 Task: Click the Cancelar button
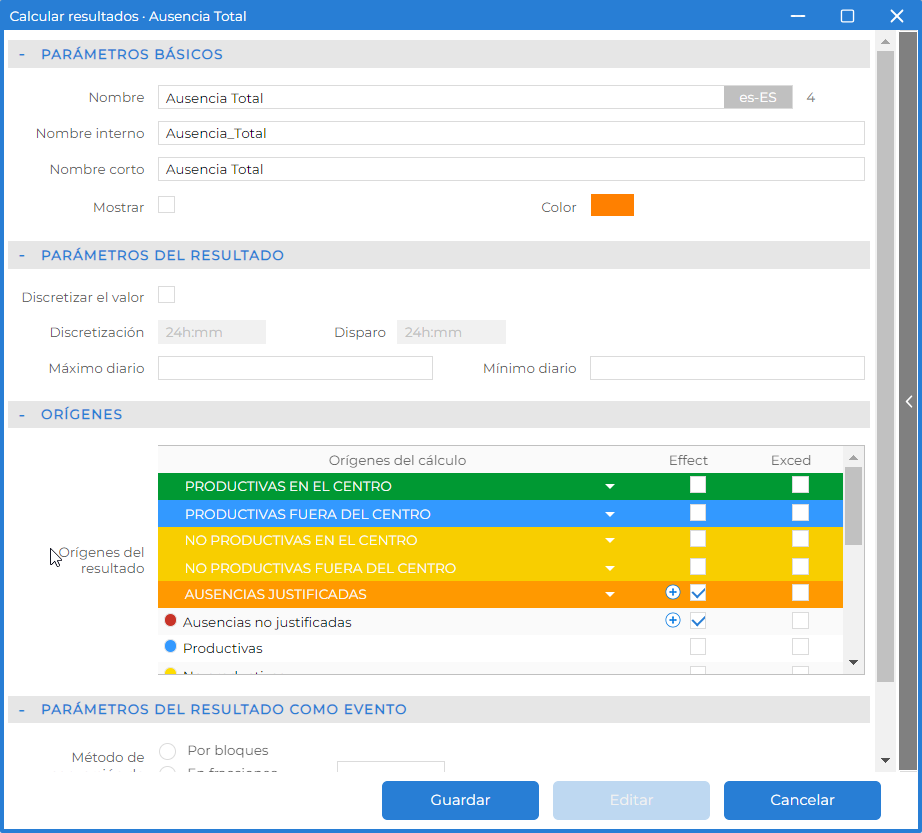click(x=802, y=800)
